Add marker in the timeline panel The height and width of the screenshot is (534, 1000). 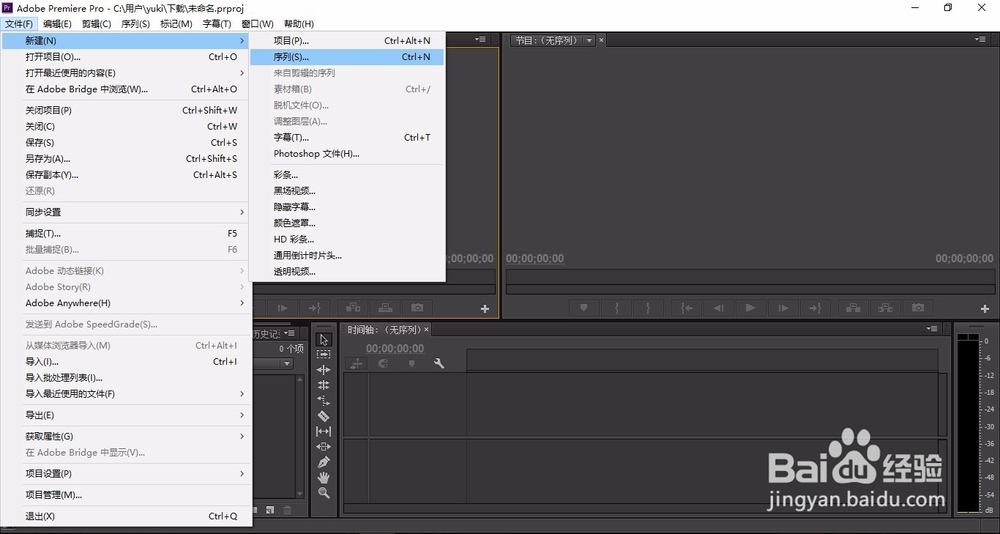click(411, 363)
